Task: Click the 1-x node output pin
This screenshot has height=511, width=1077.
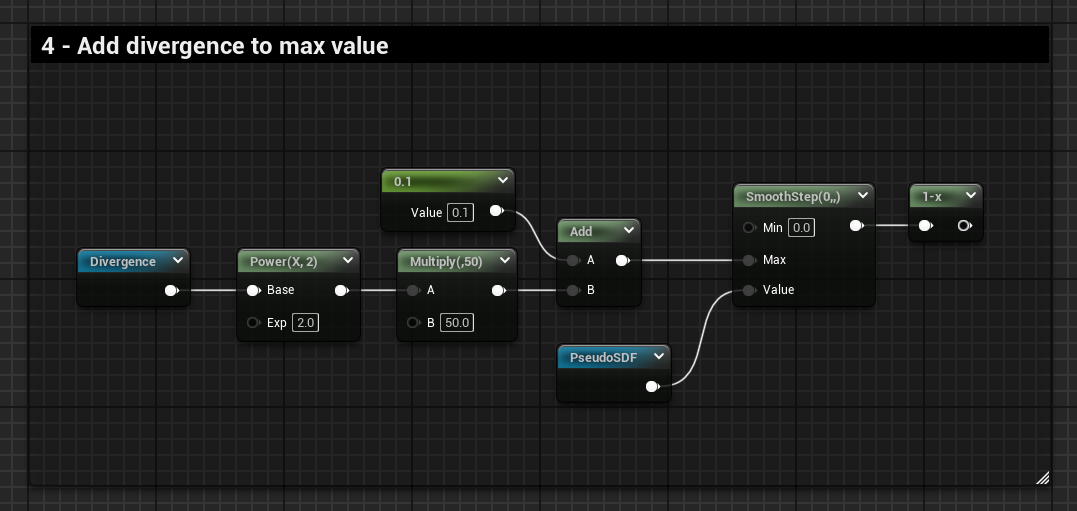Action: pos(963,226)
